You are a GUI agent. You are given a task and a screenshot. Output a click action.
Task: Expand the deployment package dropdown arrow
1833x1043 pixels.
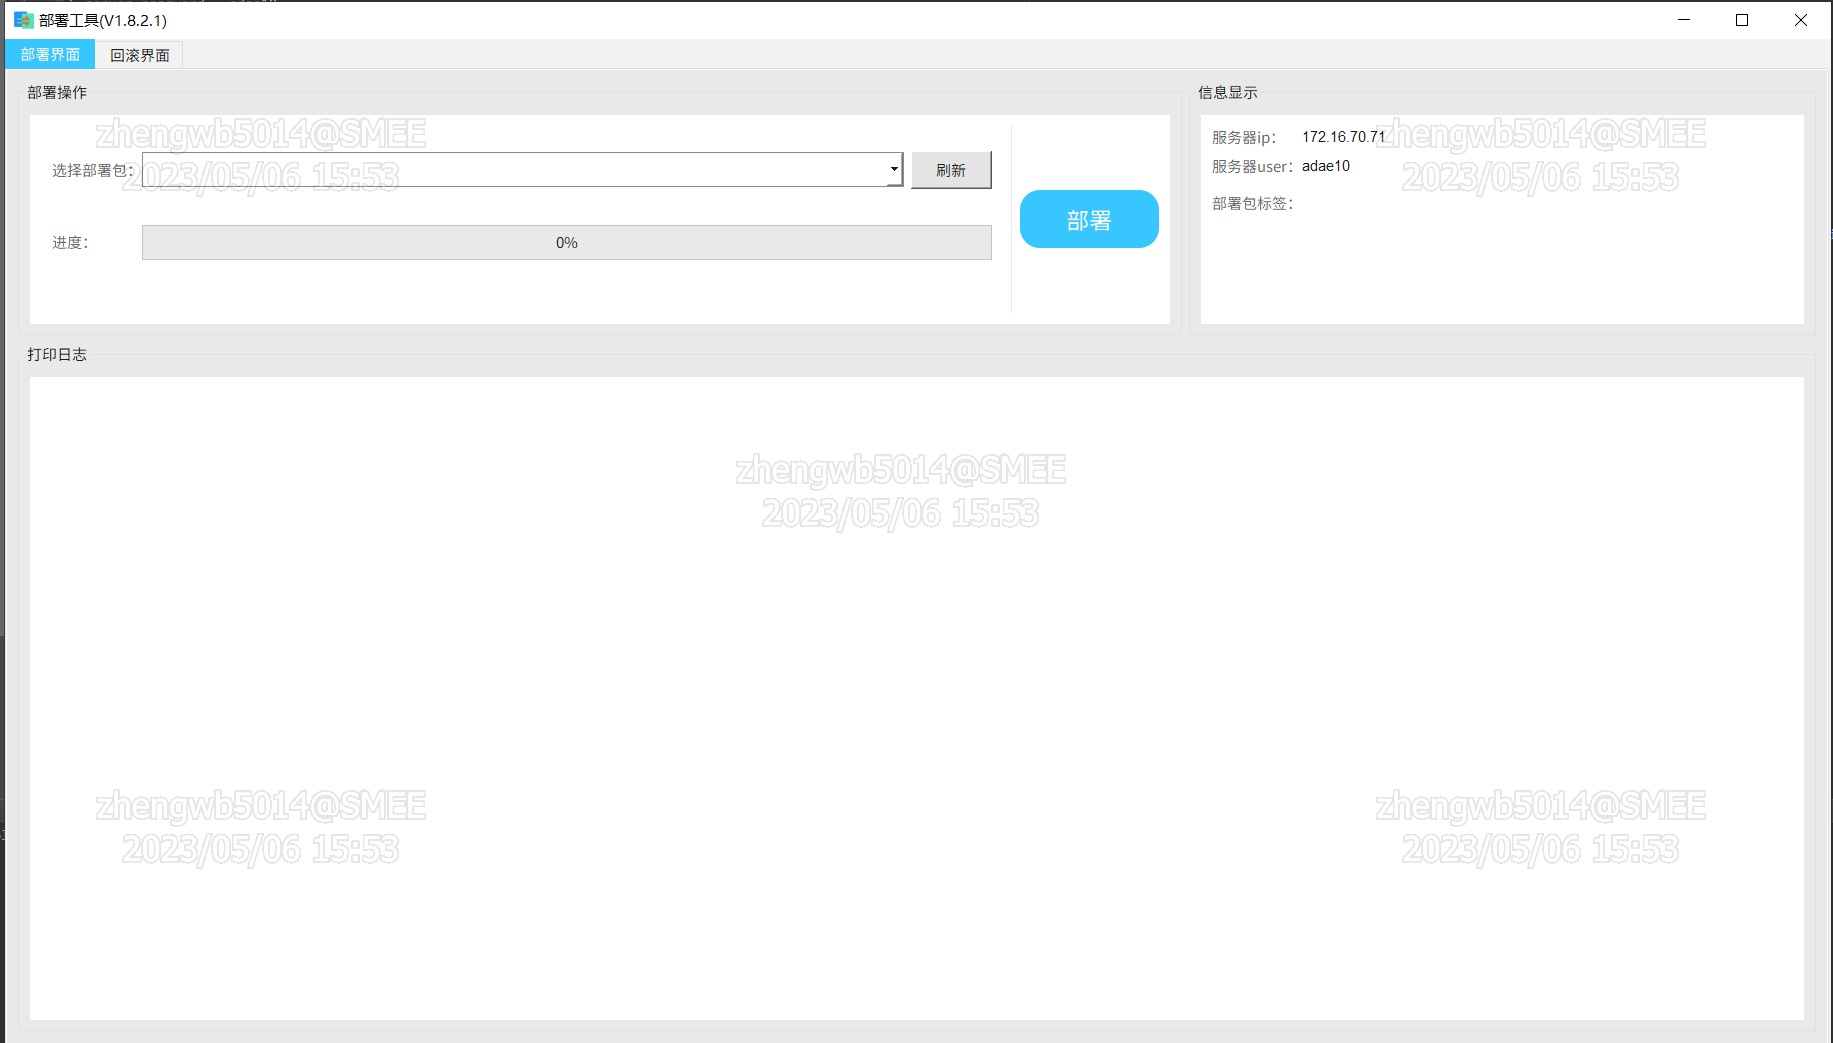[x=894, y=170]
